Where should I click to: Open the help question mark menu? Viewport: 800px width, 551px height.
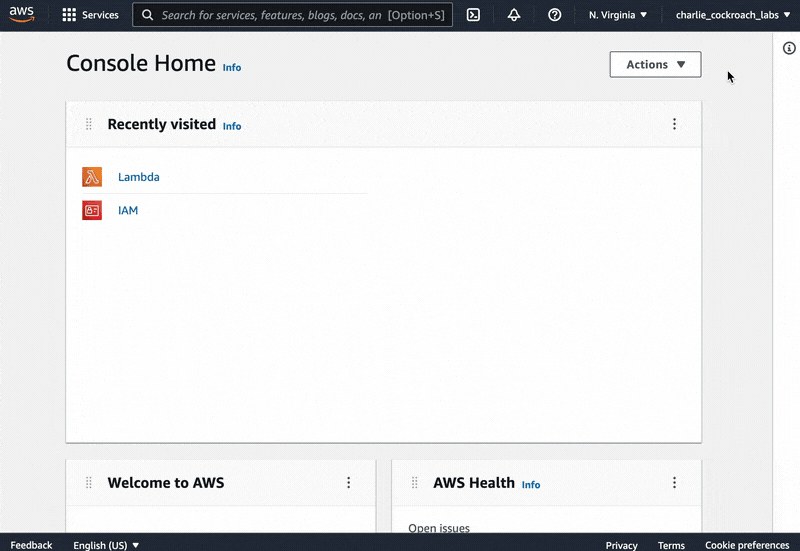(555, 15)
